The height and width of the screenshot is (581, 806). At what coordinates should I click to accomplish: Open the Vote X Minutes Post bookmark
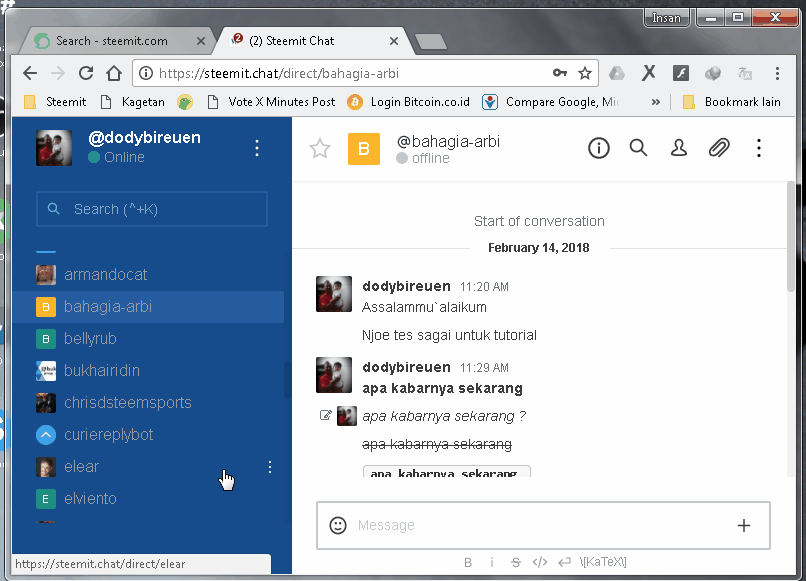click(271, 102)
